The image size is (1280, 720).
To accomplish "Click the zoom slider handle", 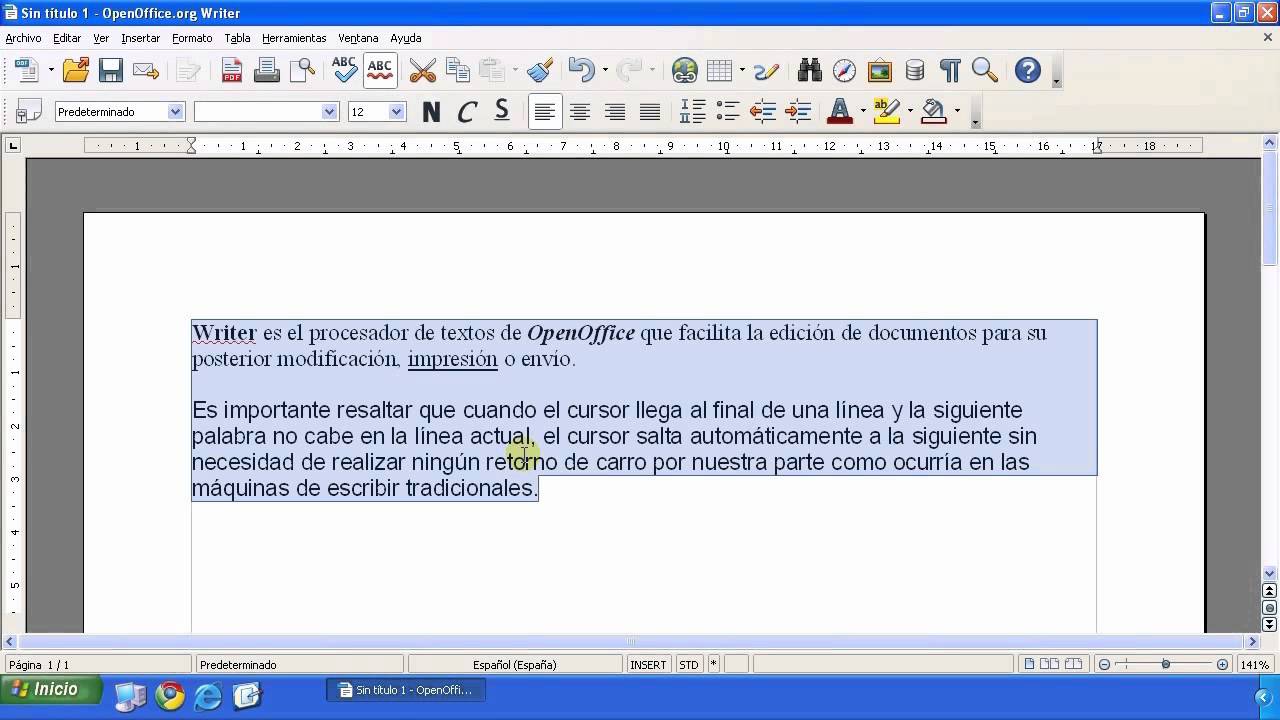I will 1166,665.
